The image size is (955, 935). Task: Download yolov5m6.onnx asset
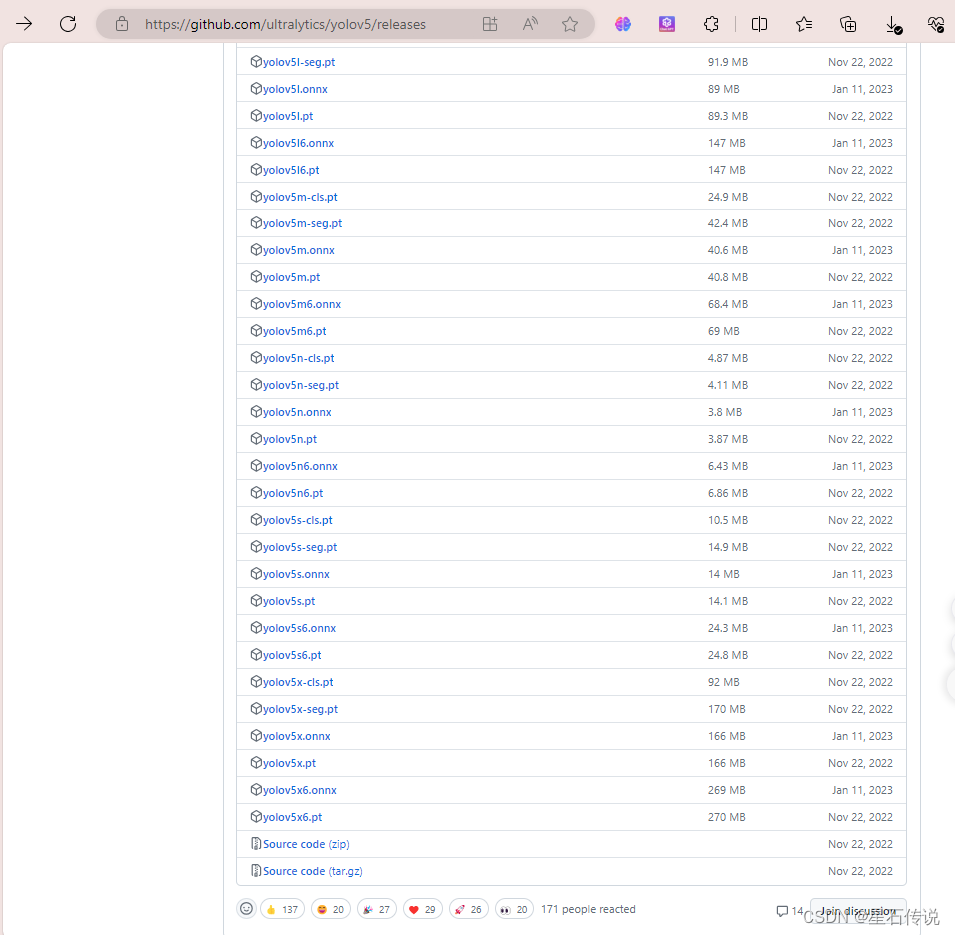302,304
